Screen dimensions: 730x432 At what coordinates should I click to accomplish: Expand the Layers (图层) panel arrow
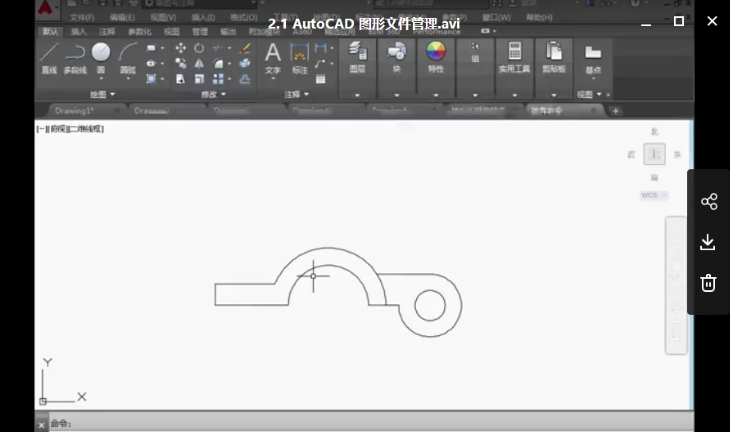pos(357,95)
